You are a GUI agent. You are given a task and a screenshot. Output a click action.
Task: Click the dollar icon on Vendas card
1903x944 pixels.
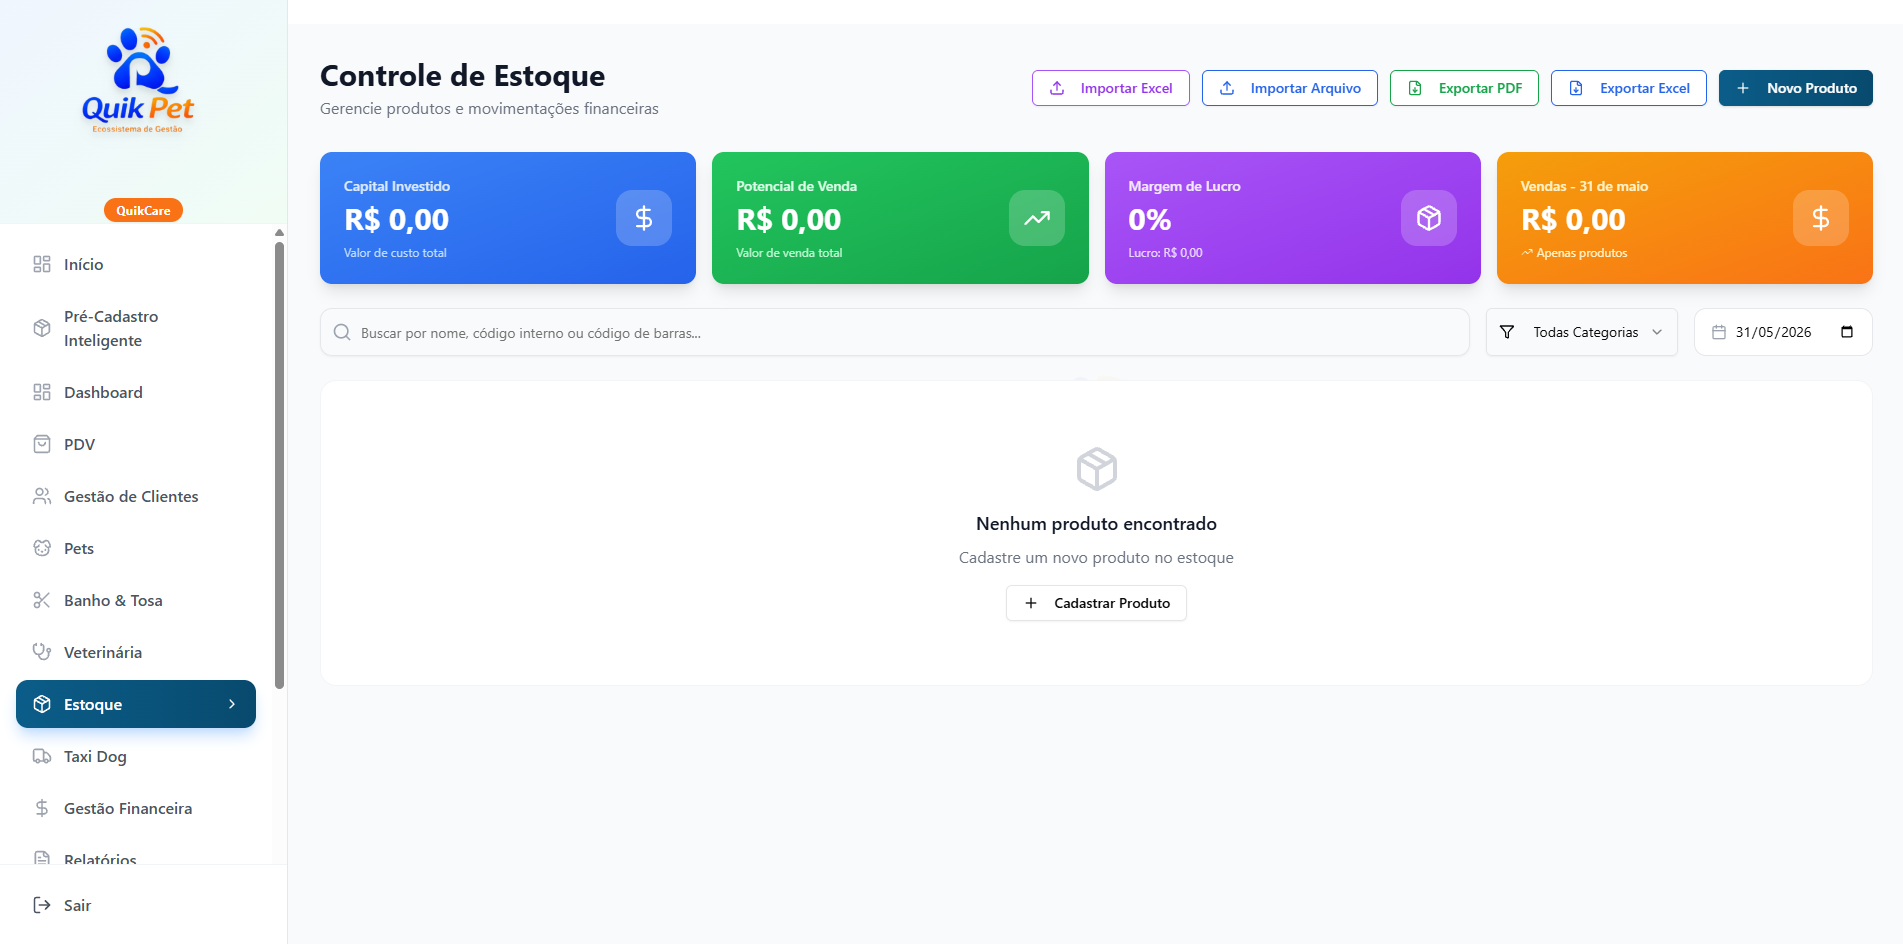coord(1821,218)
